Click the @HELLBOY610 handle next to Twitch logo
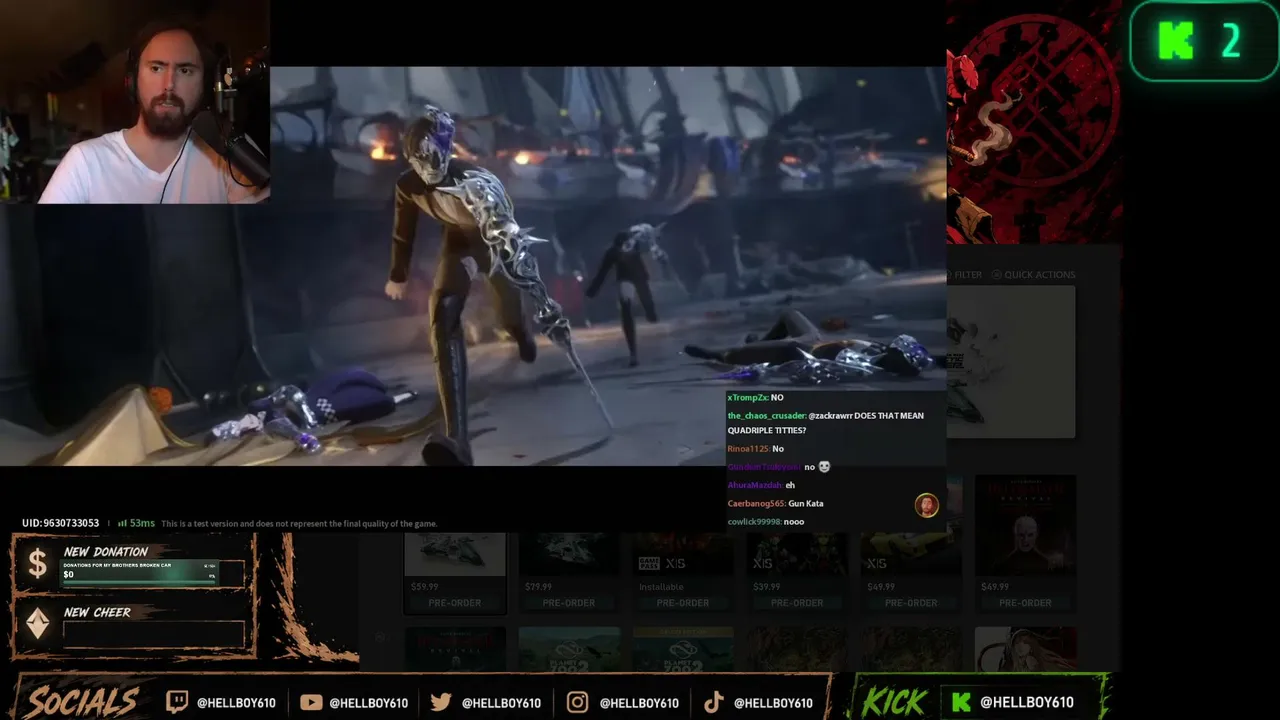The image size is (1280, 720). 236,703
